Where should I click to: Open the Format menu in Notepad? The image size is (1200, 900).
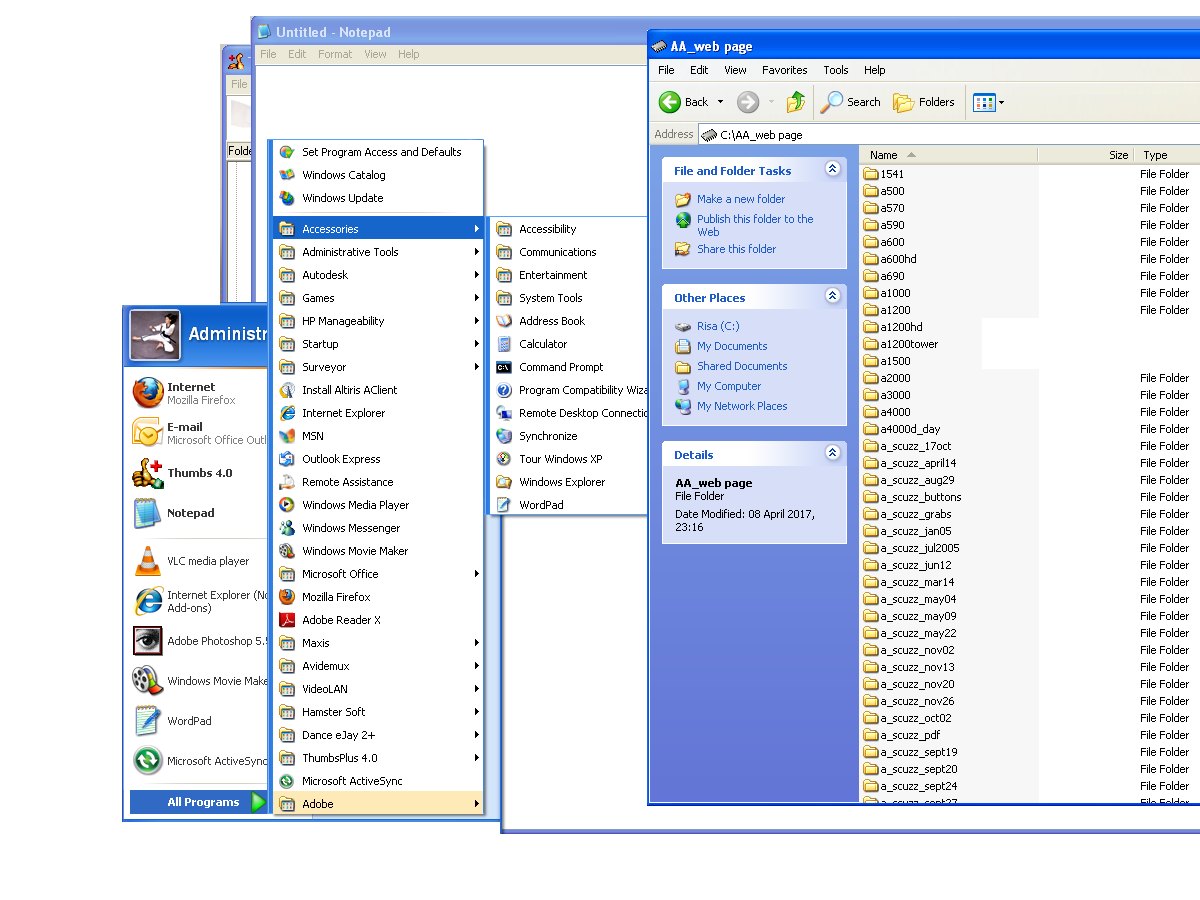(335, 54)
